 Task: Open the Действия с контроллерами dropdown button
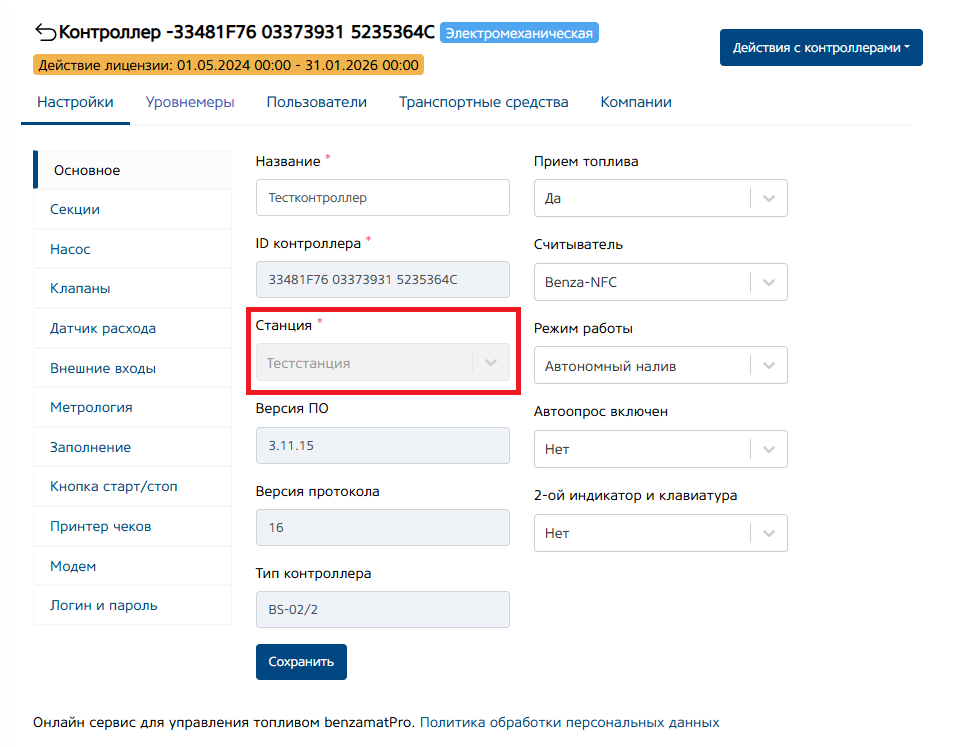tap(820, 48)
